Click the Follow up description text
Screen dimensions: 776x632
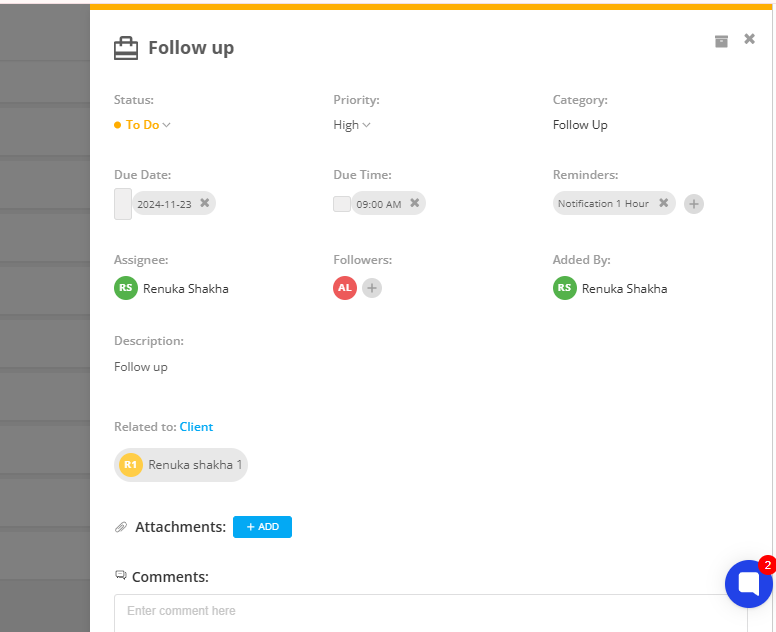pyautogui.click(x=141, y=367)
